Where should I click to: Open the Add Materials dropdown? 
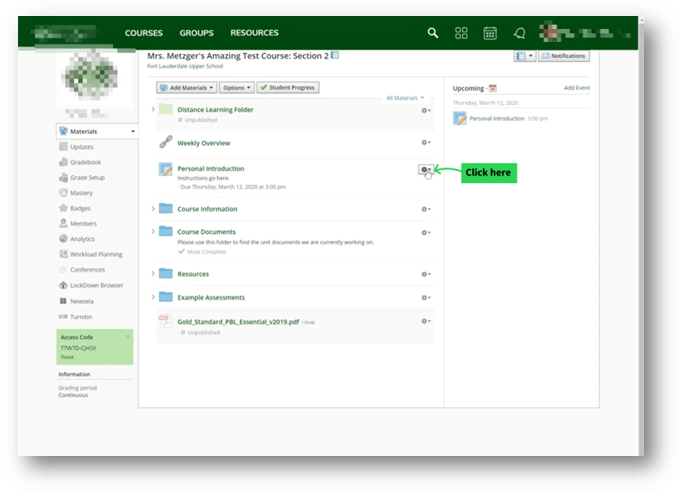pos(186,88)
